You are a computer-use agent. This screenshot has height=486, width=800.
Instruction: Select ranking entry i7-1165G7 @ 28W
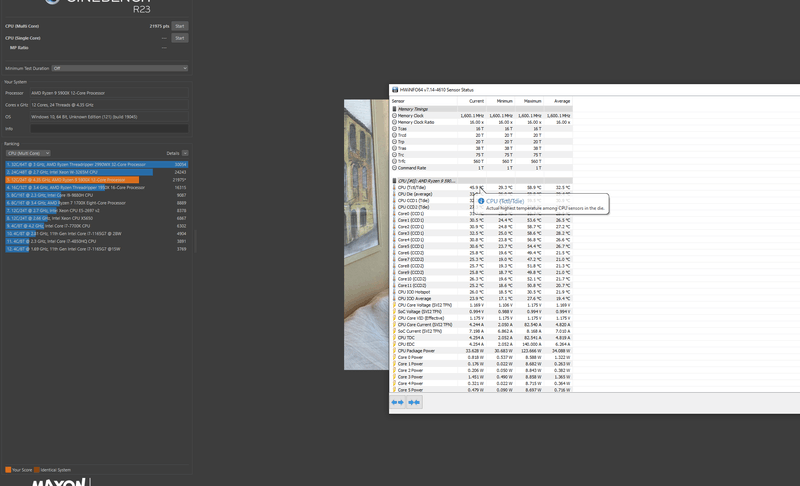click(x=96, y=234)
